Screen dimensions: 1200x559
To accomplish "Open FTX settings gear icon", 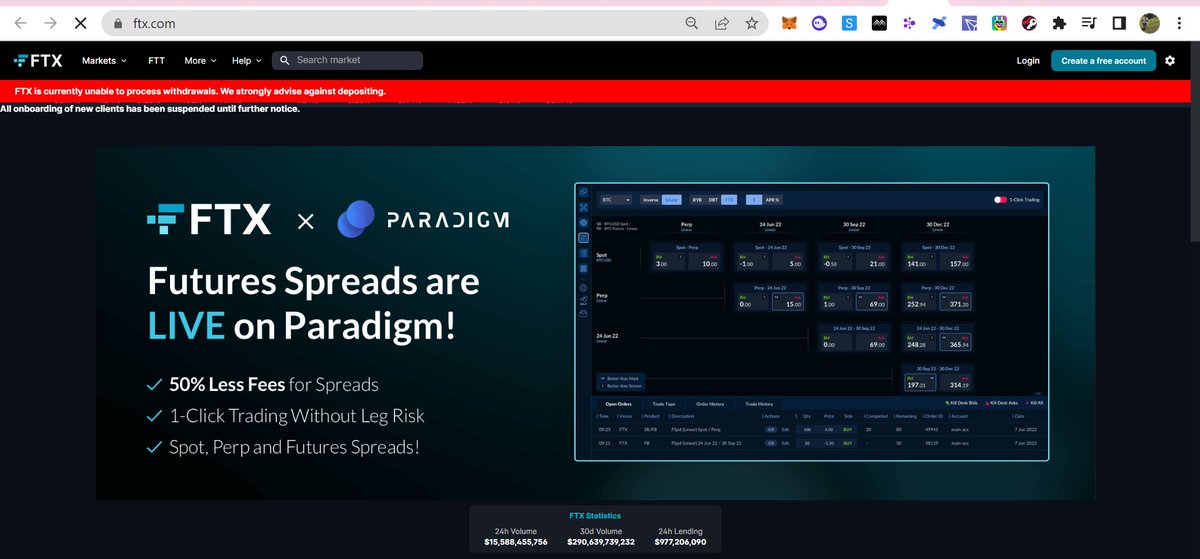I will point(1171,61).
